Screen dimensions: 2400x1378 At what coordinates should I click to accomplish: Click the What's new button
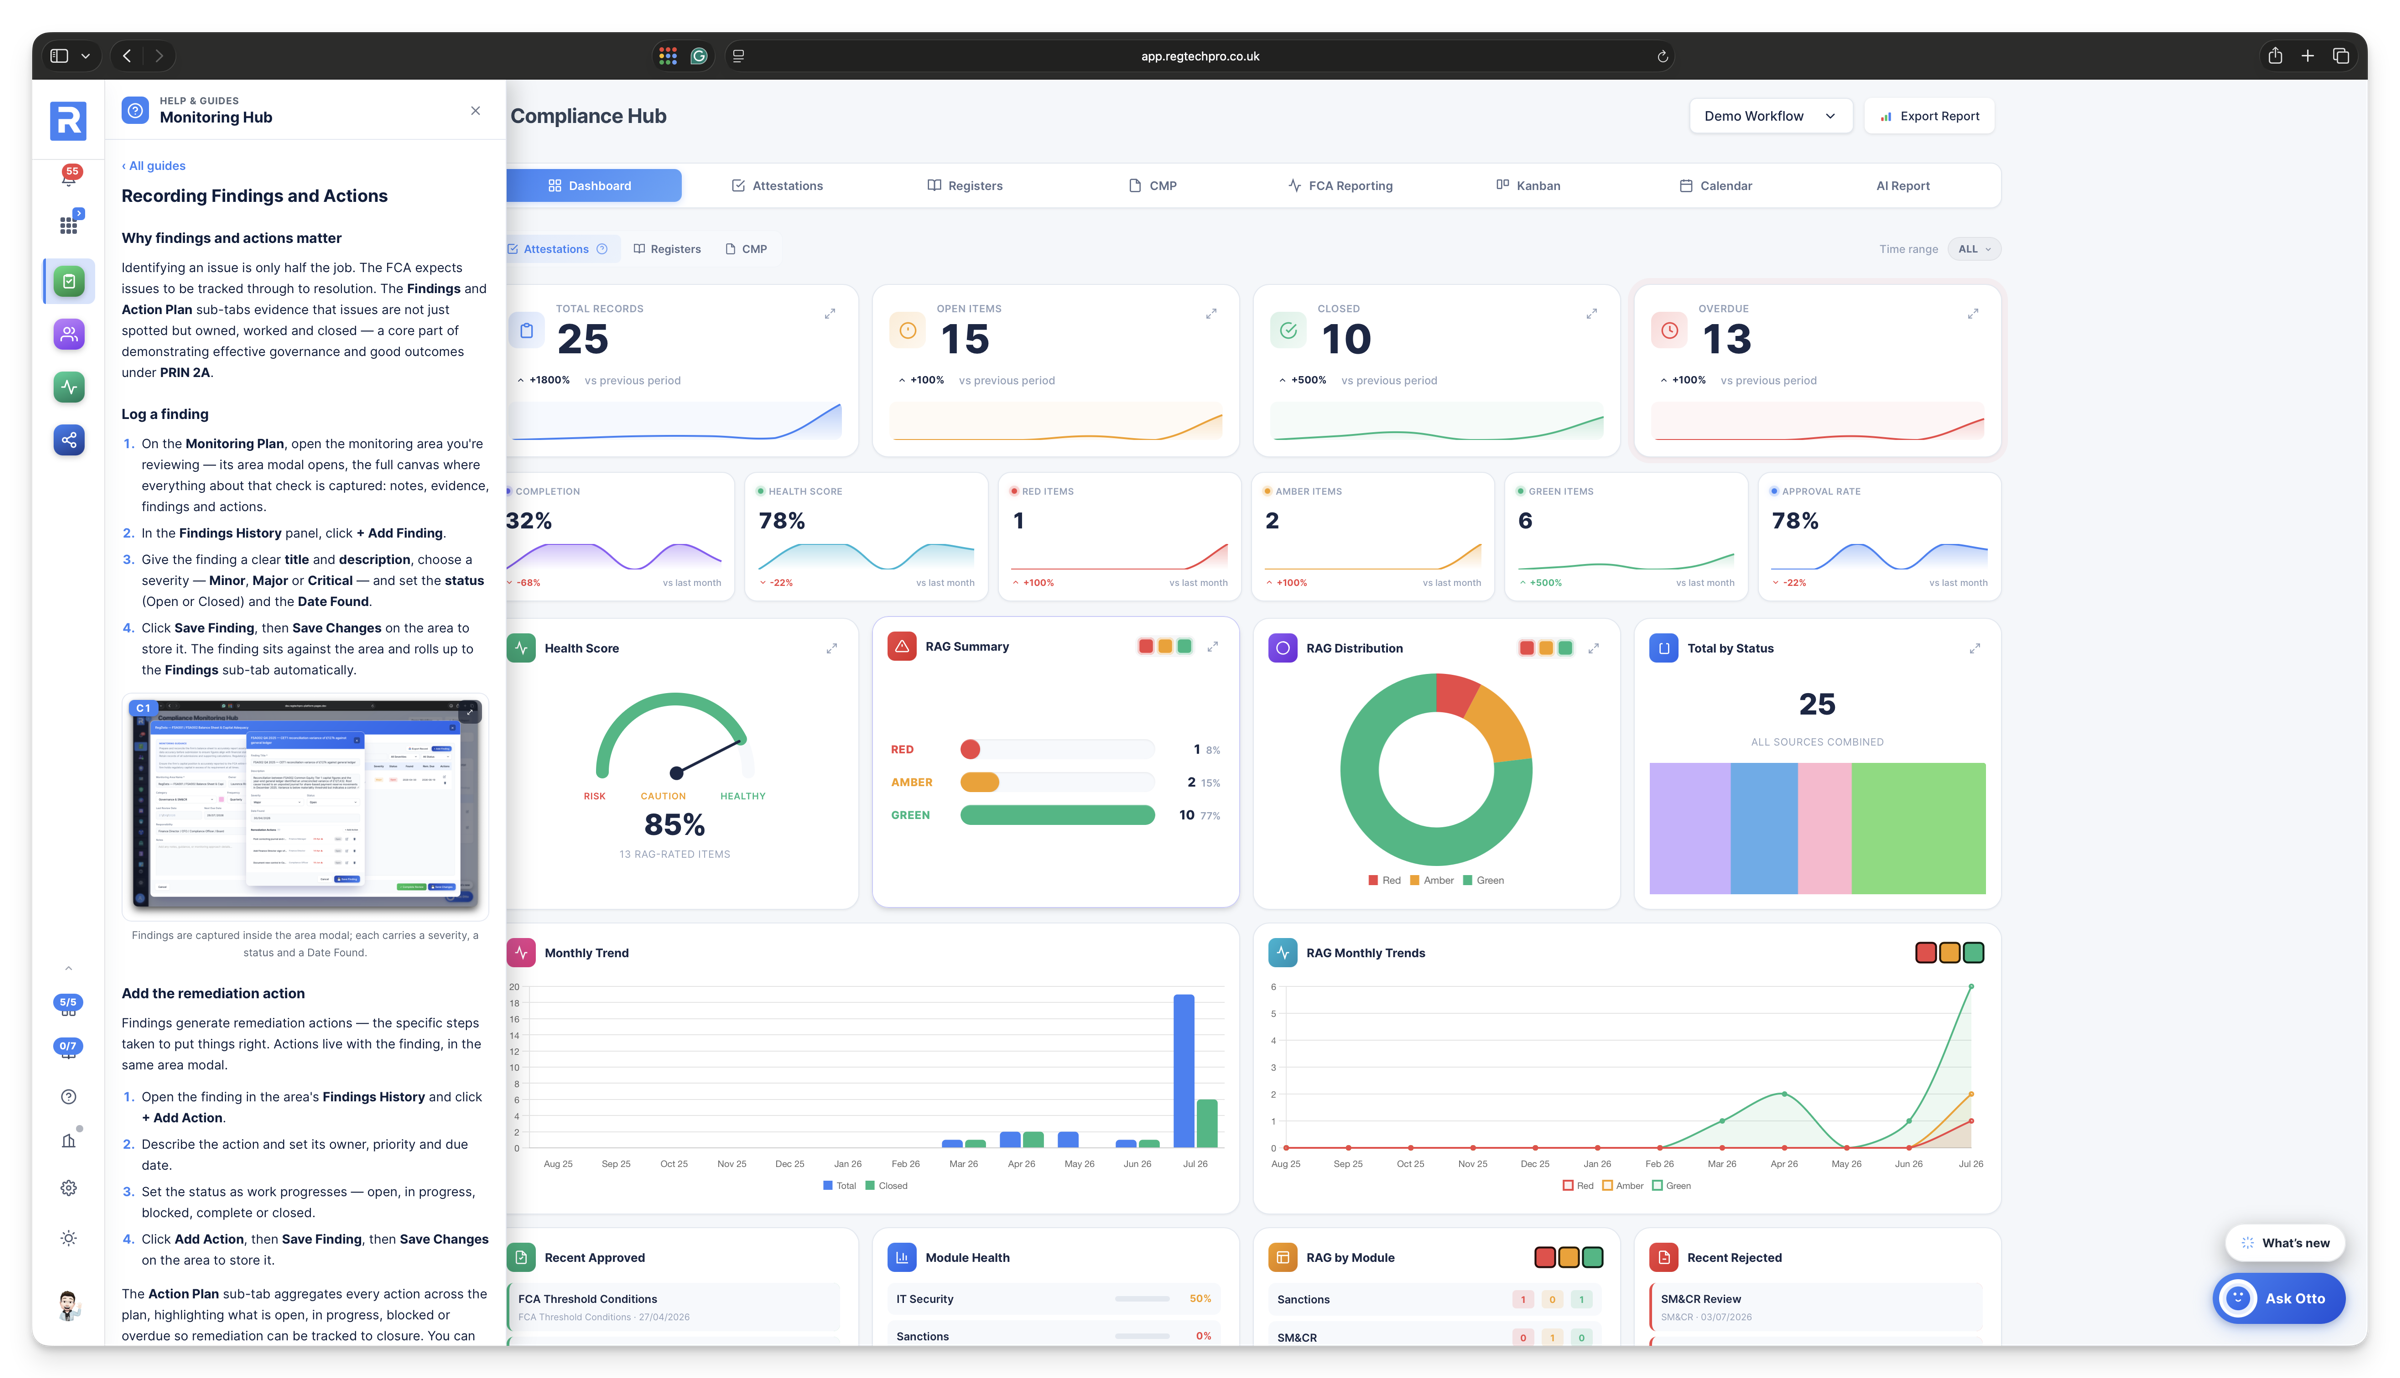[x=2285, y=1243]
